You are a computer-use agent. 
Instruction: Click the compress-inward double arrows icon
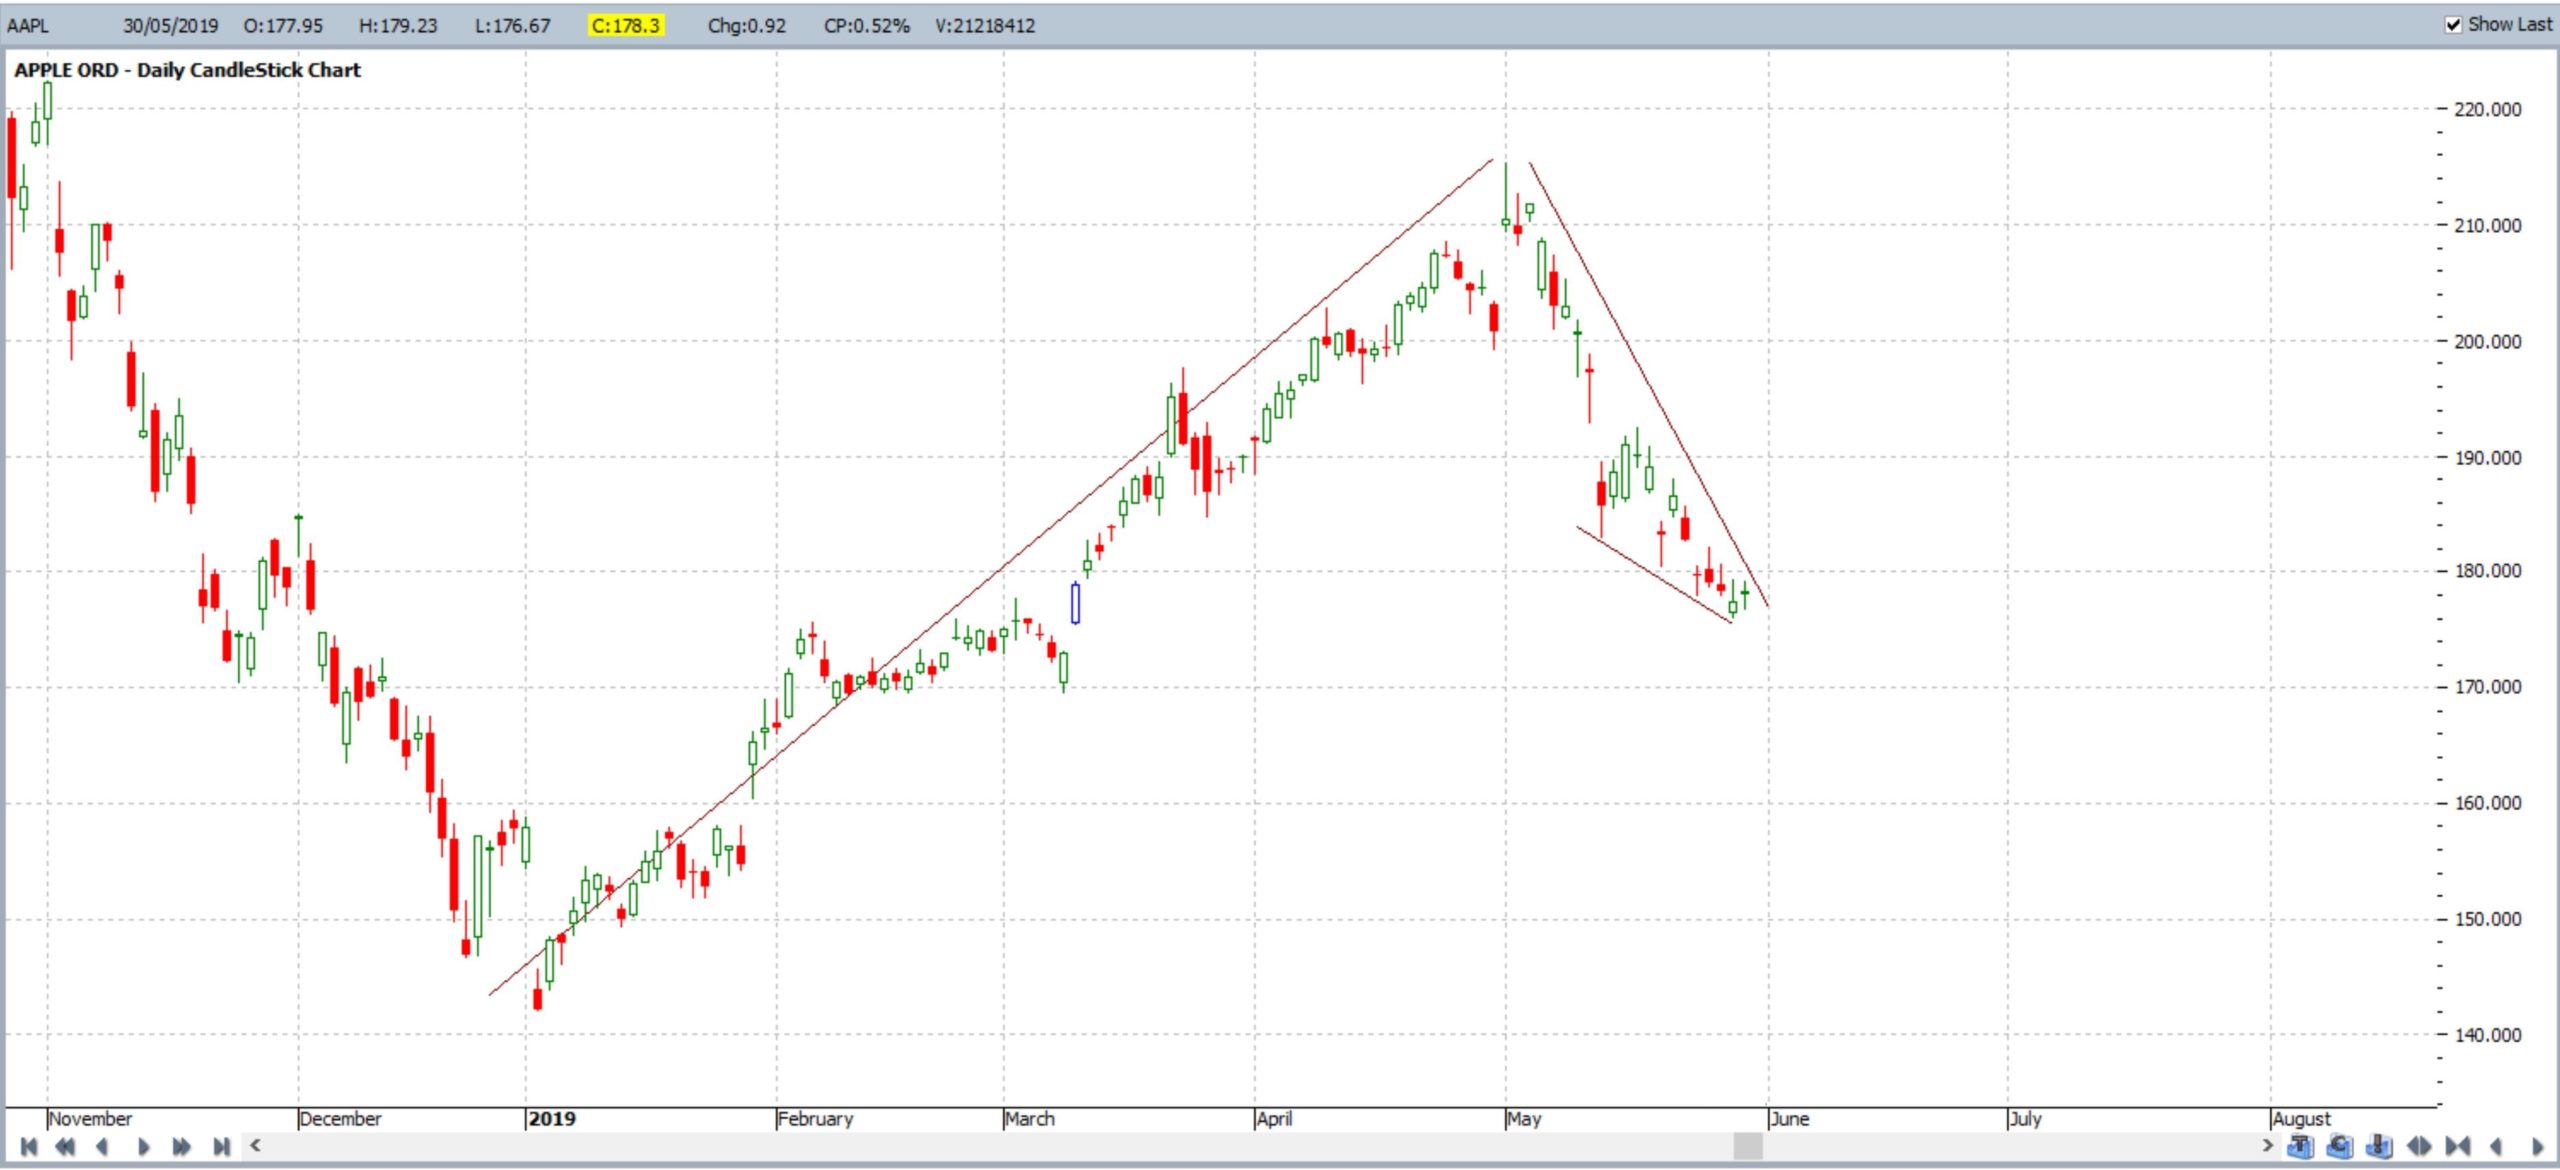pyautogui.click(x=2458, y=1146)
